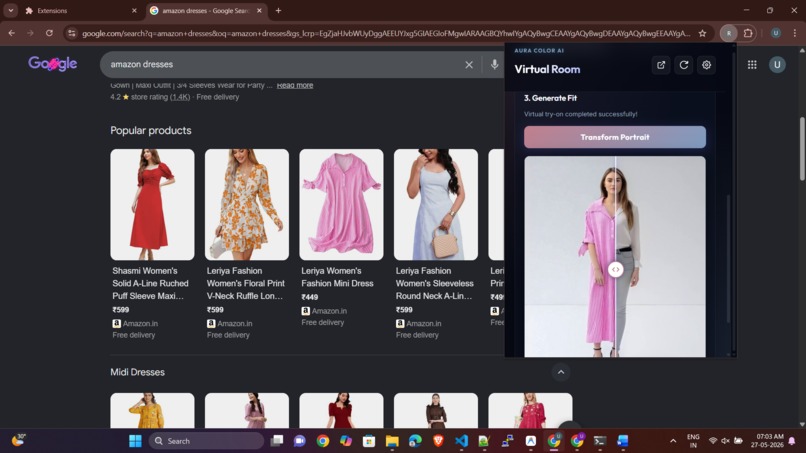
Task: Launch Visual Studio Code from taskbar
Action: pos(462,441)
